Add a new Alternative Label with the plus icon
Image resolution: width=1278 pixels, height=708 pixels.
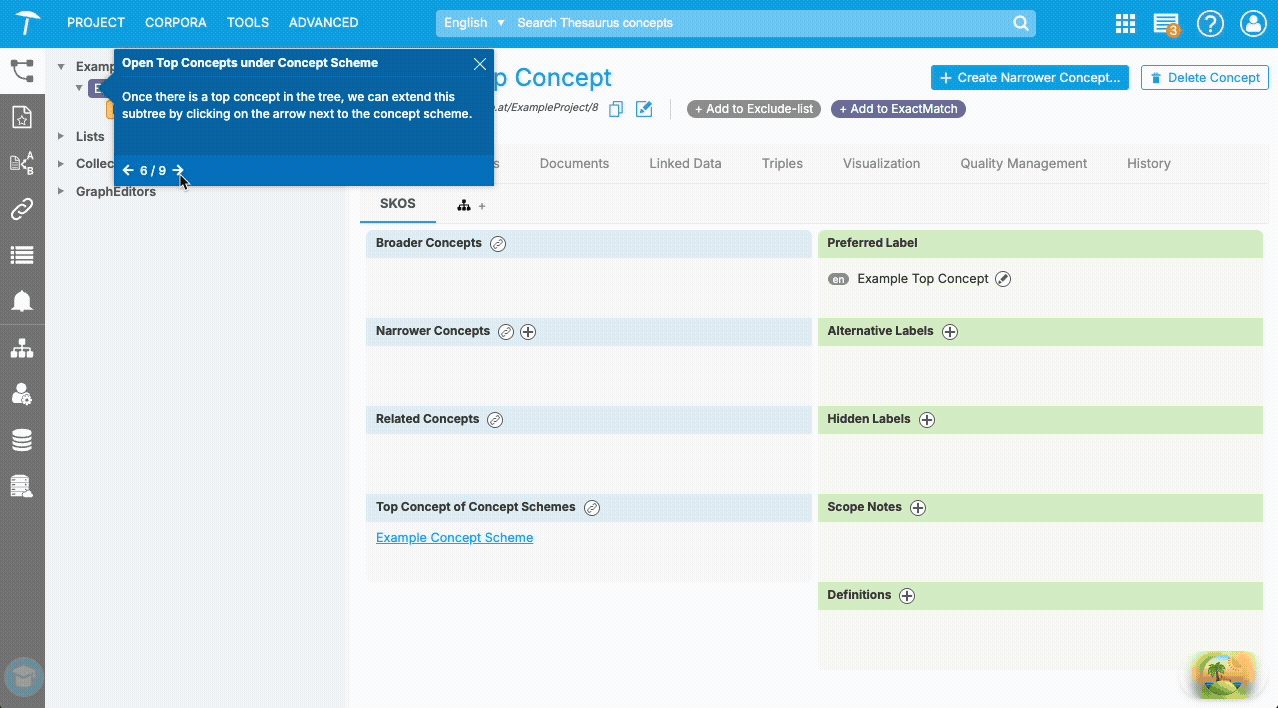tap(949, 331)
